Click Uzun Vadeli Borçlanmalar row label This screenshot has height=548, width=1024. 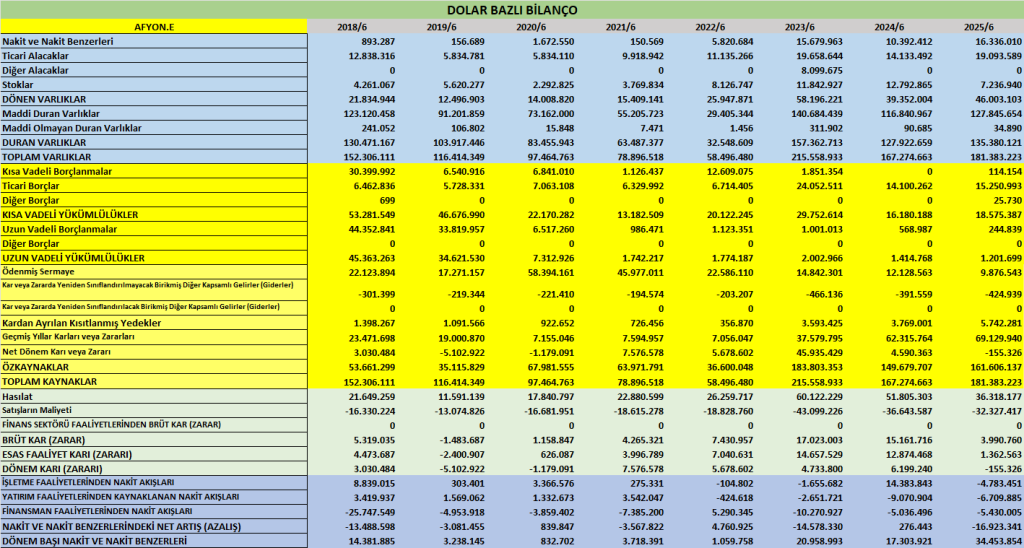(x=59, y=229)
